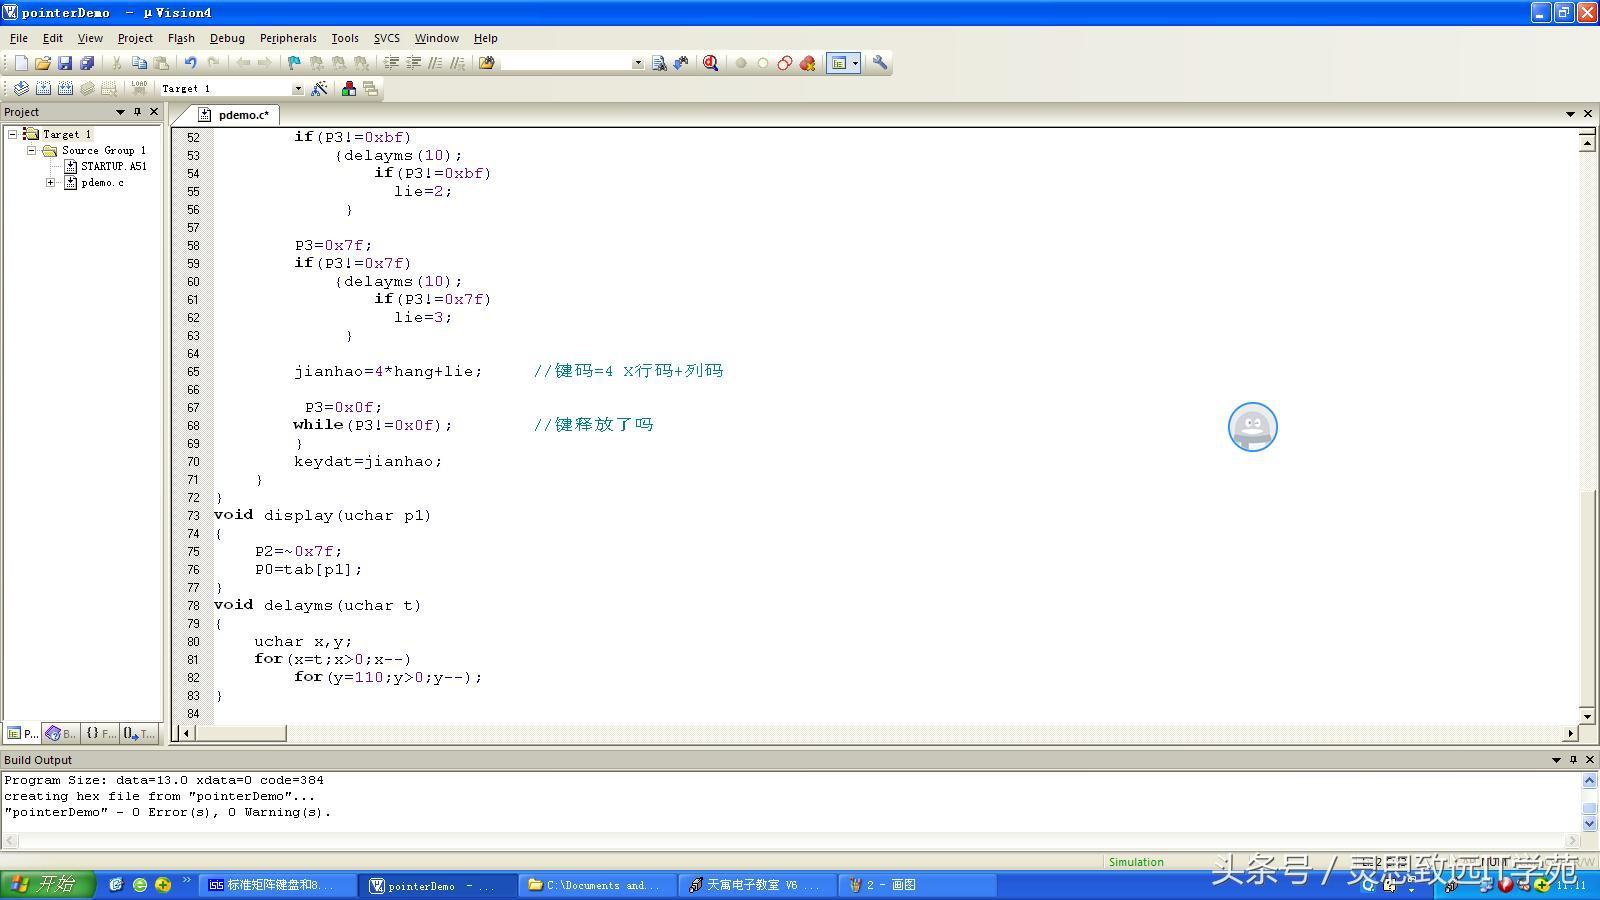The image size is (1600, 900).
Task: Click the Redo arrow icon
Action: [212, 63]
